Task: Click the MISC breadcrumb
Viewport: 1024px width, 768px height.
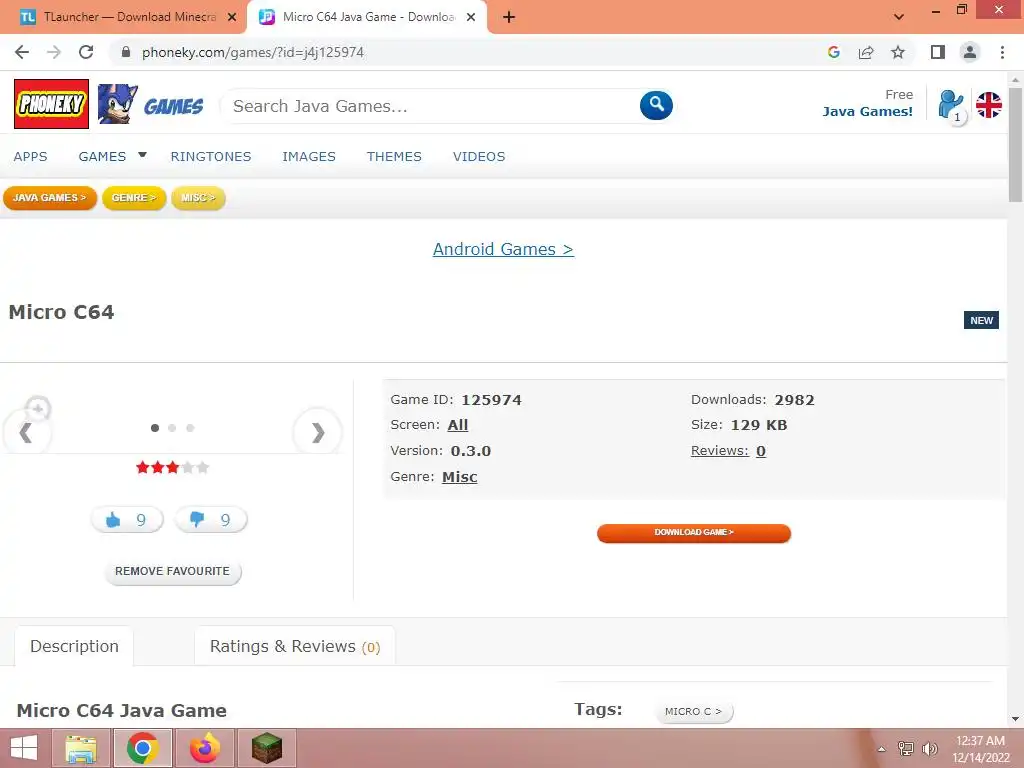Action: coord(198,198)
